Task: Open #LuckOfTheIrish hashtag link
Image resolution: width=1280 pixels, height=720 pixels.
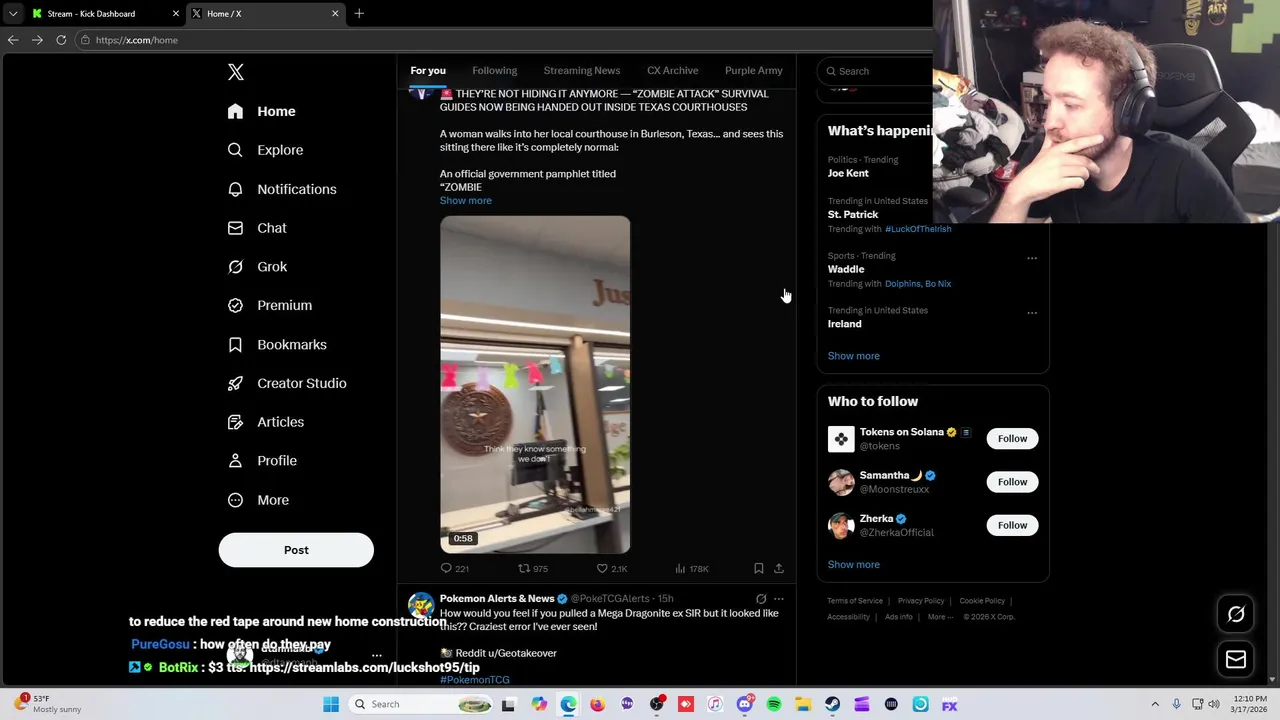Action: pos(918,229)
